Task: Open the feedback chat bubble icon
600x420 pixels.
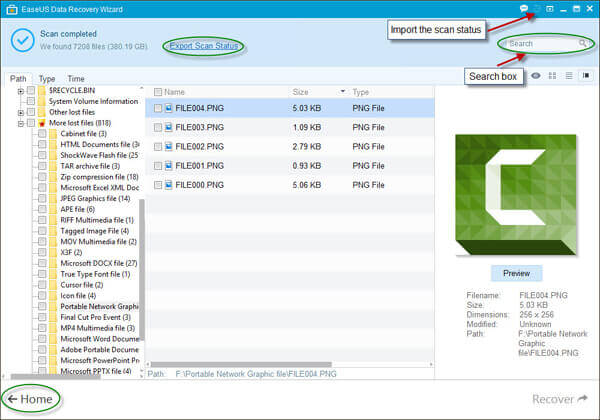Action: click(524, 8)
